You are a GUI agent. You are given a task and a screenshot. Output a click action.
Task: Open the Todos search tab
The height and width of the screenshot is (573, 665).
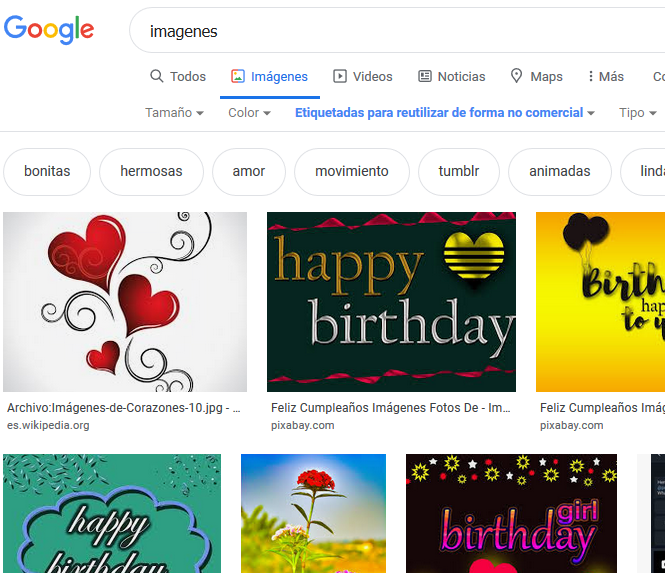point(178,77)
